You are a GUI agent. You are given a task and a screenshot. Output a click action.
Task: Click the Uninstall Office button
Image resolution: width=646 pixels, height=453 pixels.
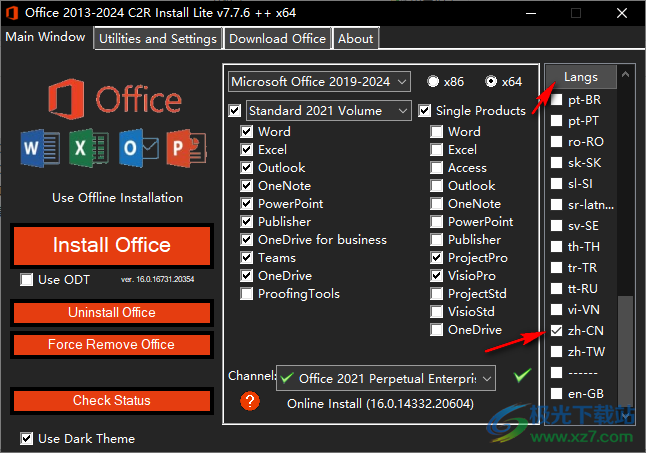pyautogui.click(x=112, y=313)
